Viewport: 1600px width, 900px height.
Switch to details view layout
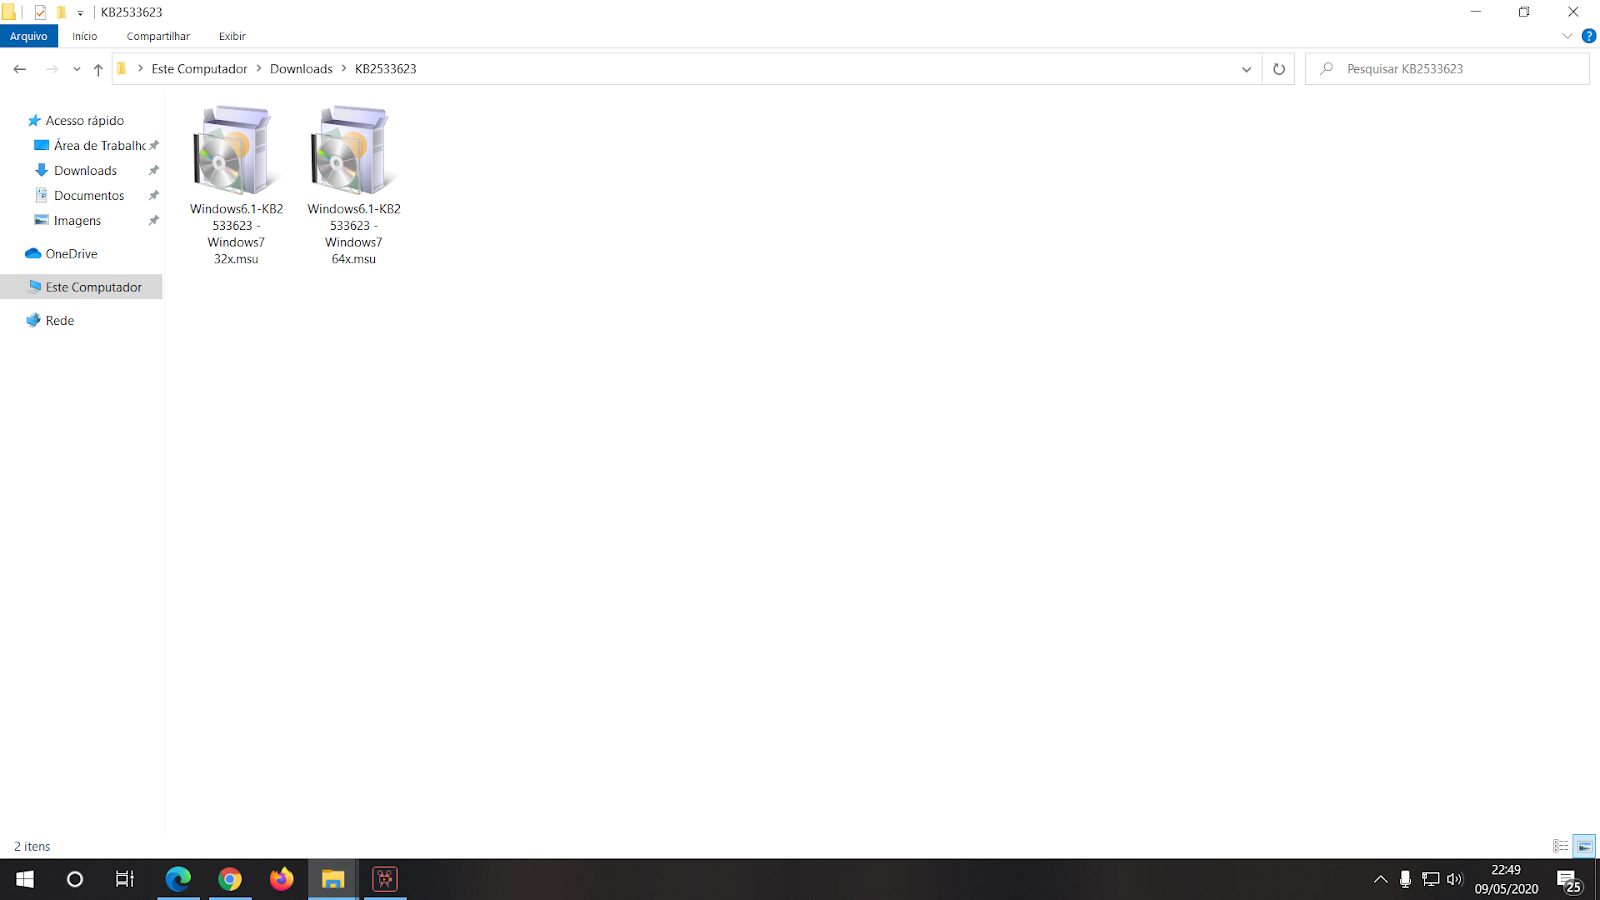(1561, 846)
